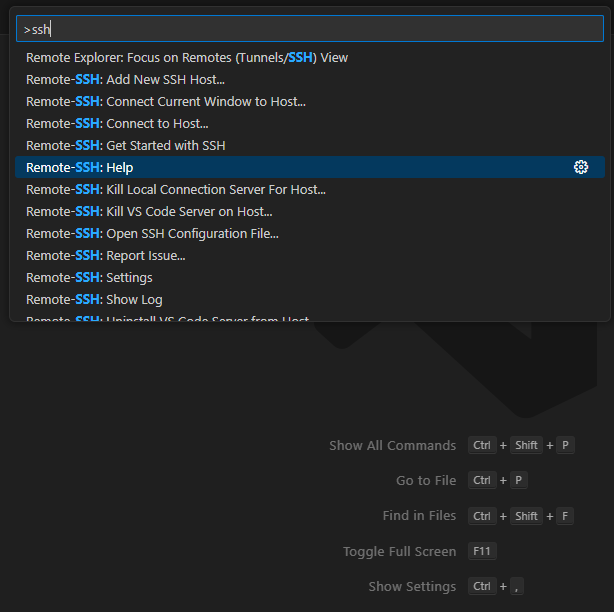The image size is (614, 612).
Task: Open Remote-SSH: Get Started with SSH
Action: [310, 145]
